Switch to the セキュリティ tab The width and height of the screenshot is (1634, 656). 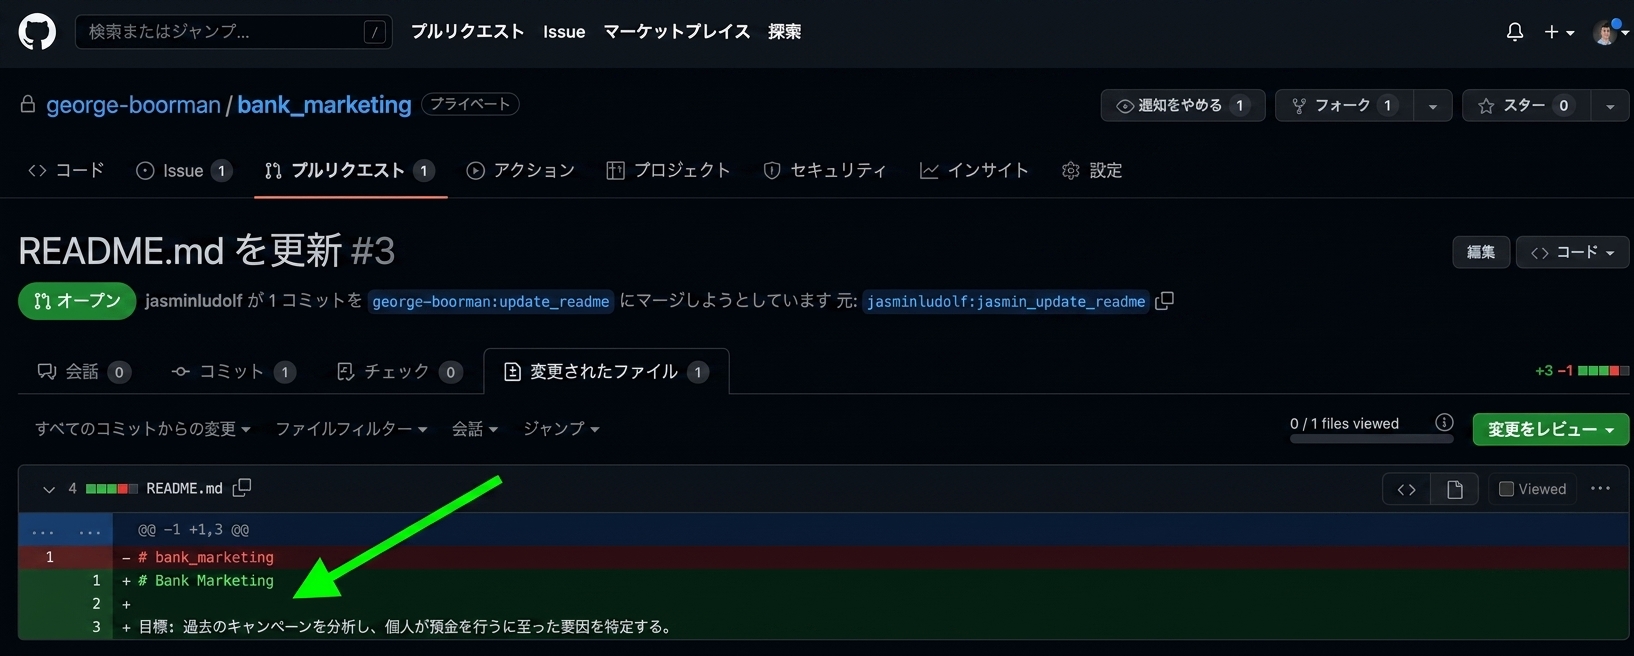coord(824,171)
